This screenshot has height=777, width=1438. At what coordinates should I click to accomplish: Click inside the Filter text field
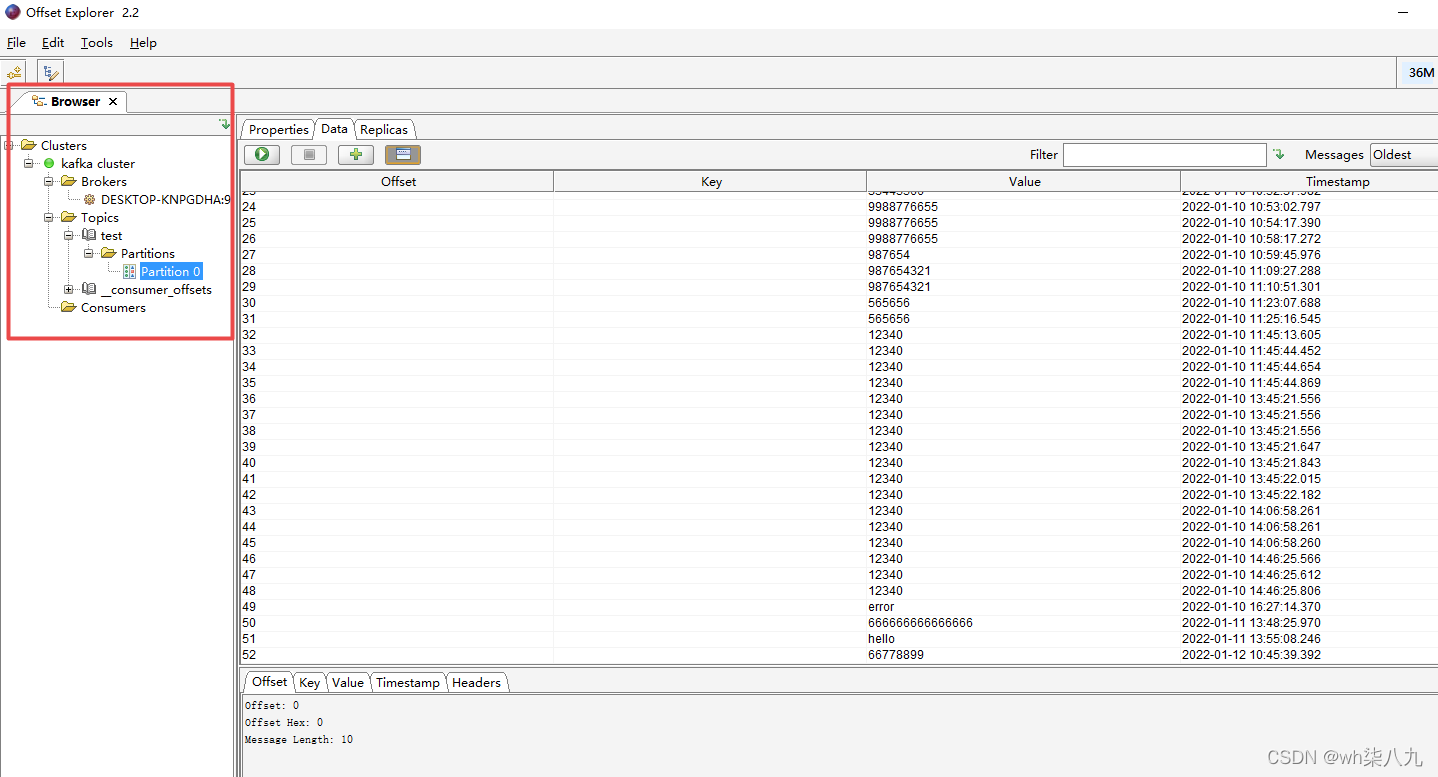click(1164, 154)
